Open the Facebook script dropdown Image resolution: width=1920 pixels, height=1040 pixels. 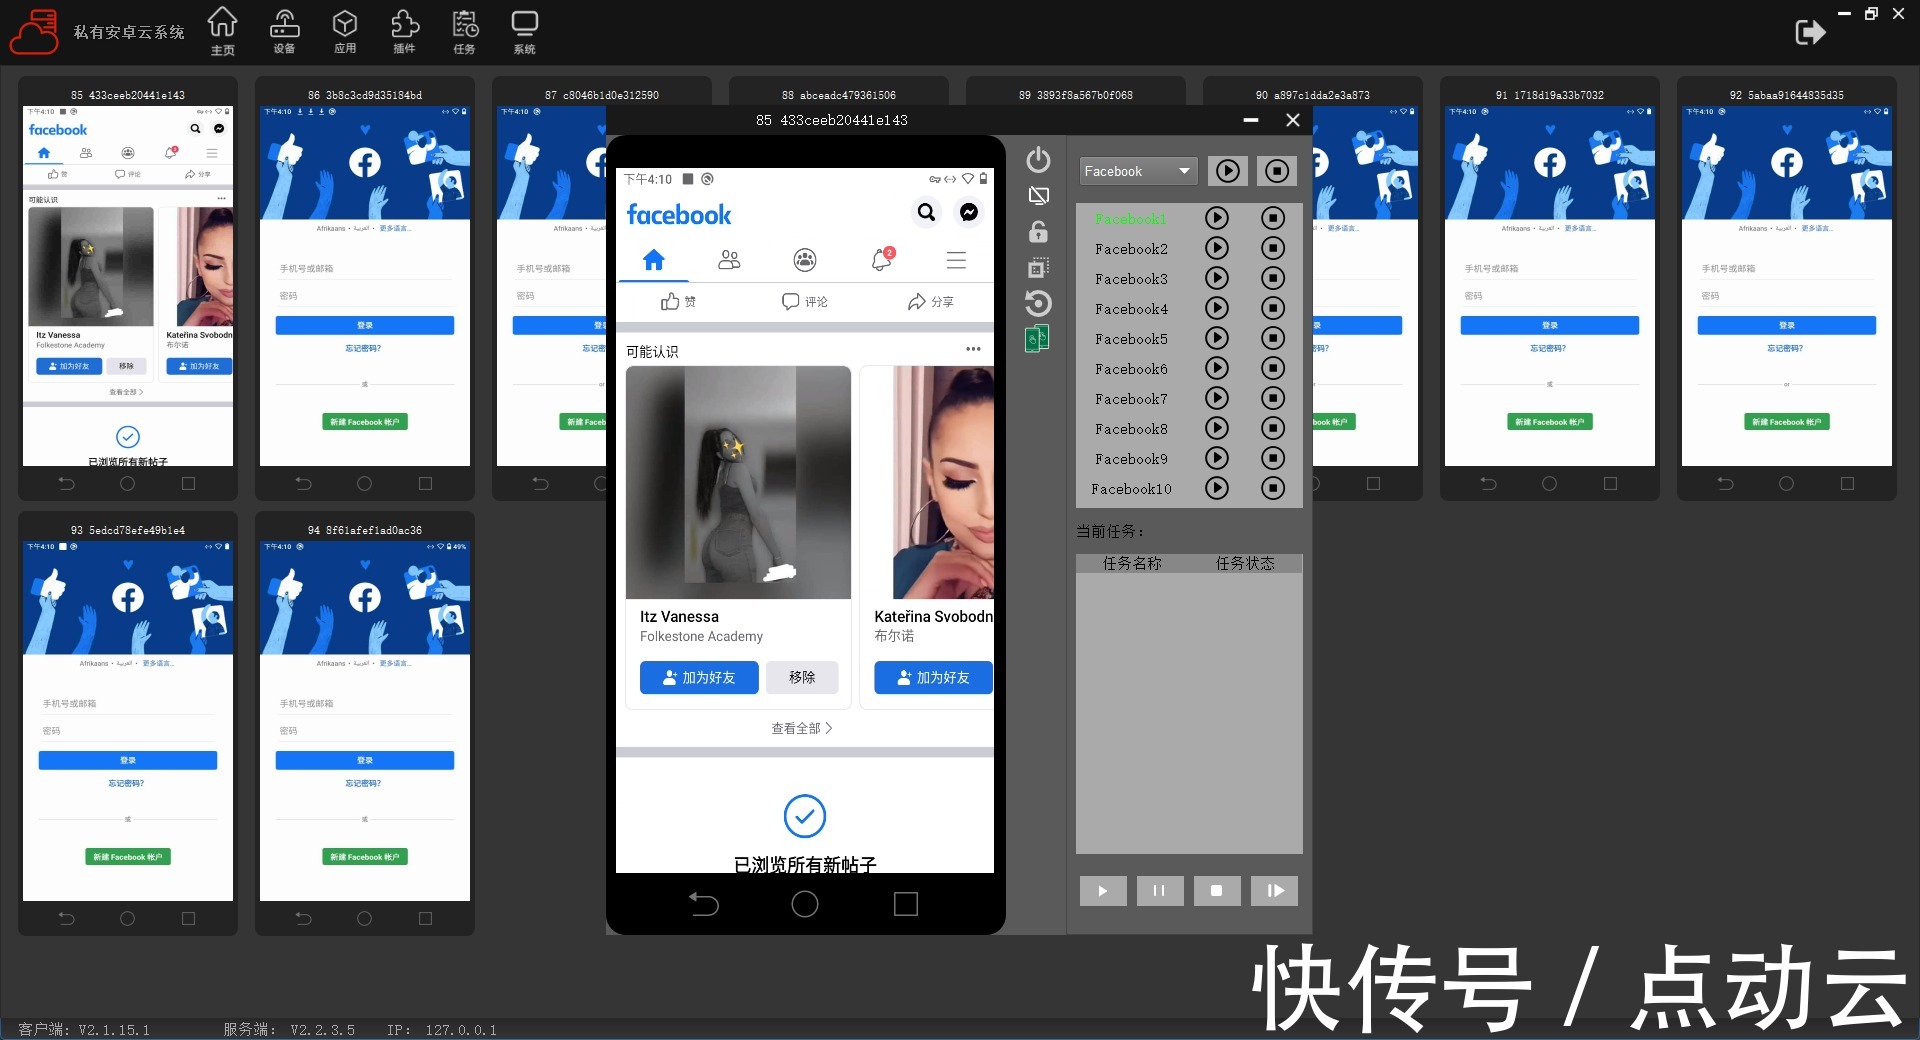tap(1138, 171)
